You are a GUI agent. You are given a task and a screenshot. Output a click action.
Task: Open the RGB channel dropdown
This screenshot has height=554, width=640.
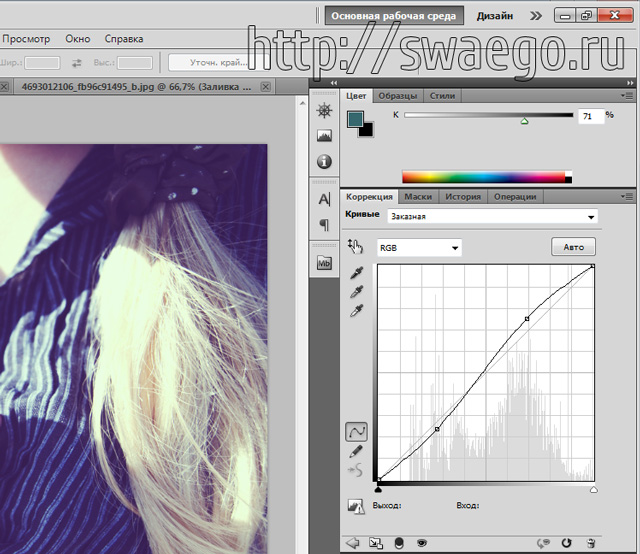(419, 248)
